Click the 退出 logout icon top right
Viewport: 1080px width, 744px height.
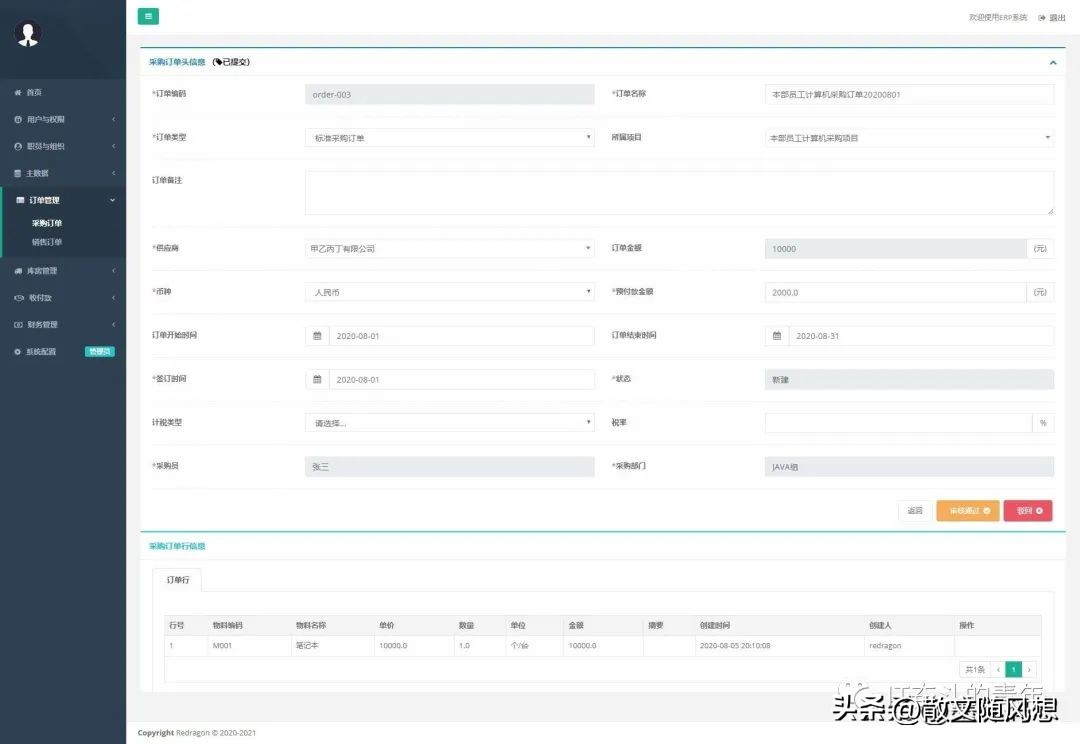click(x=1043, y=17)
